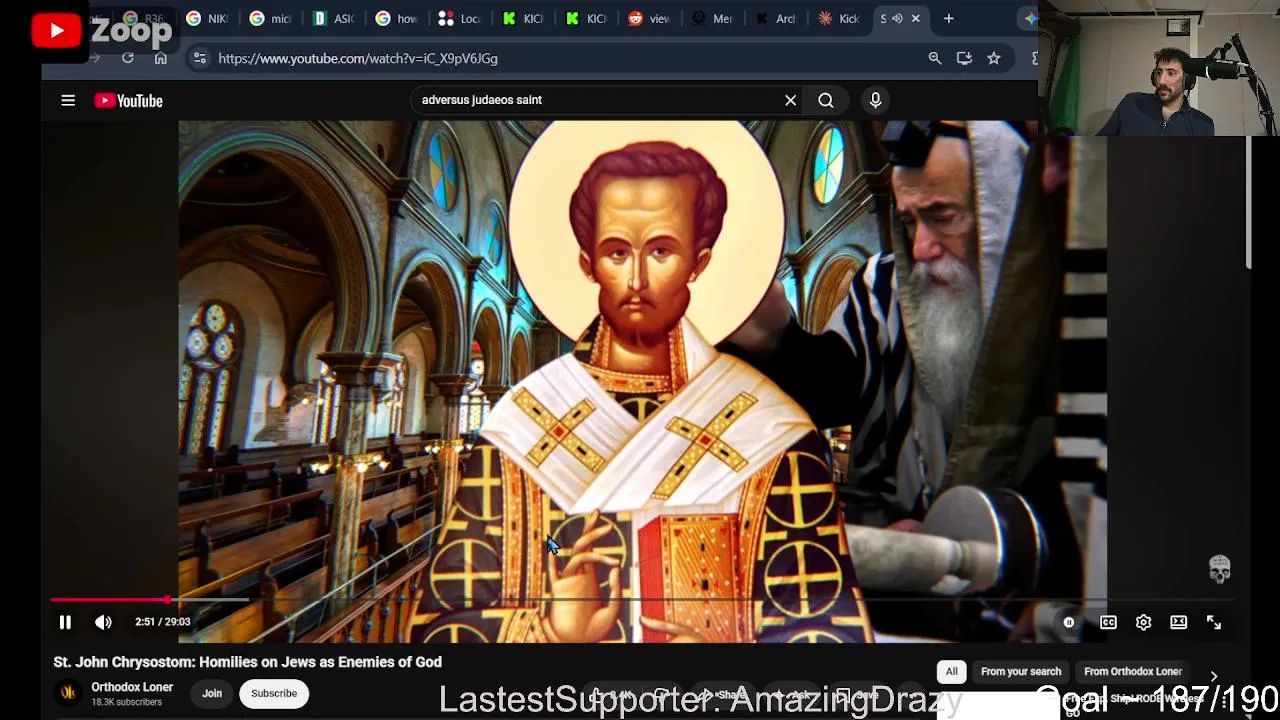1280x720 pixels.
Task: Reload the page in the browser
Action: coord(128,58)
